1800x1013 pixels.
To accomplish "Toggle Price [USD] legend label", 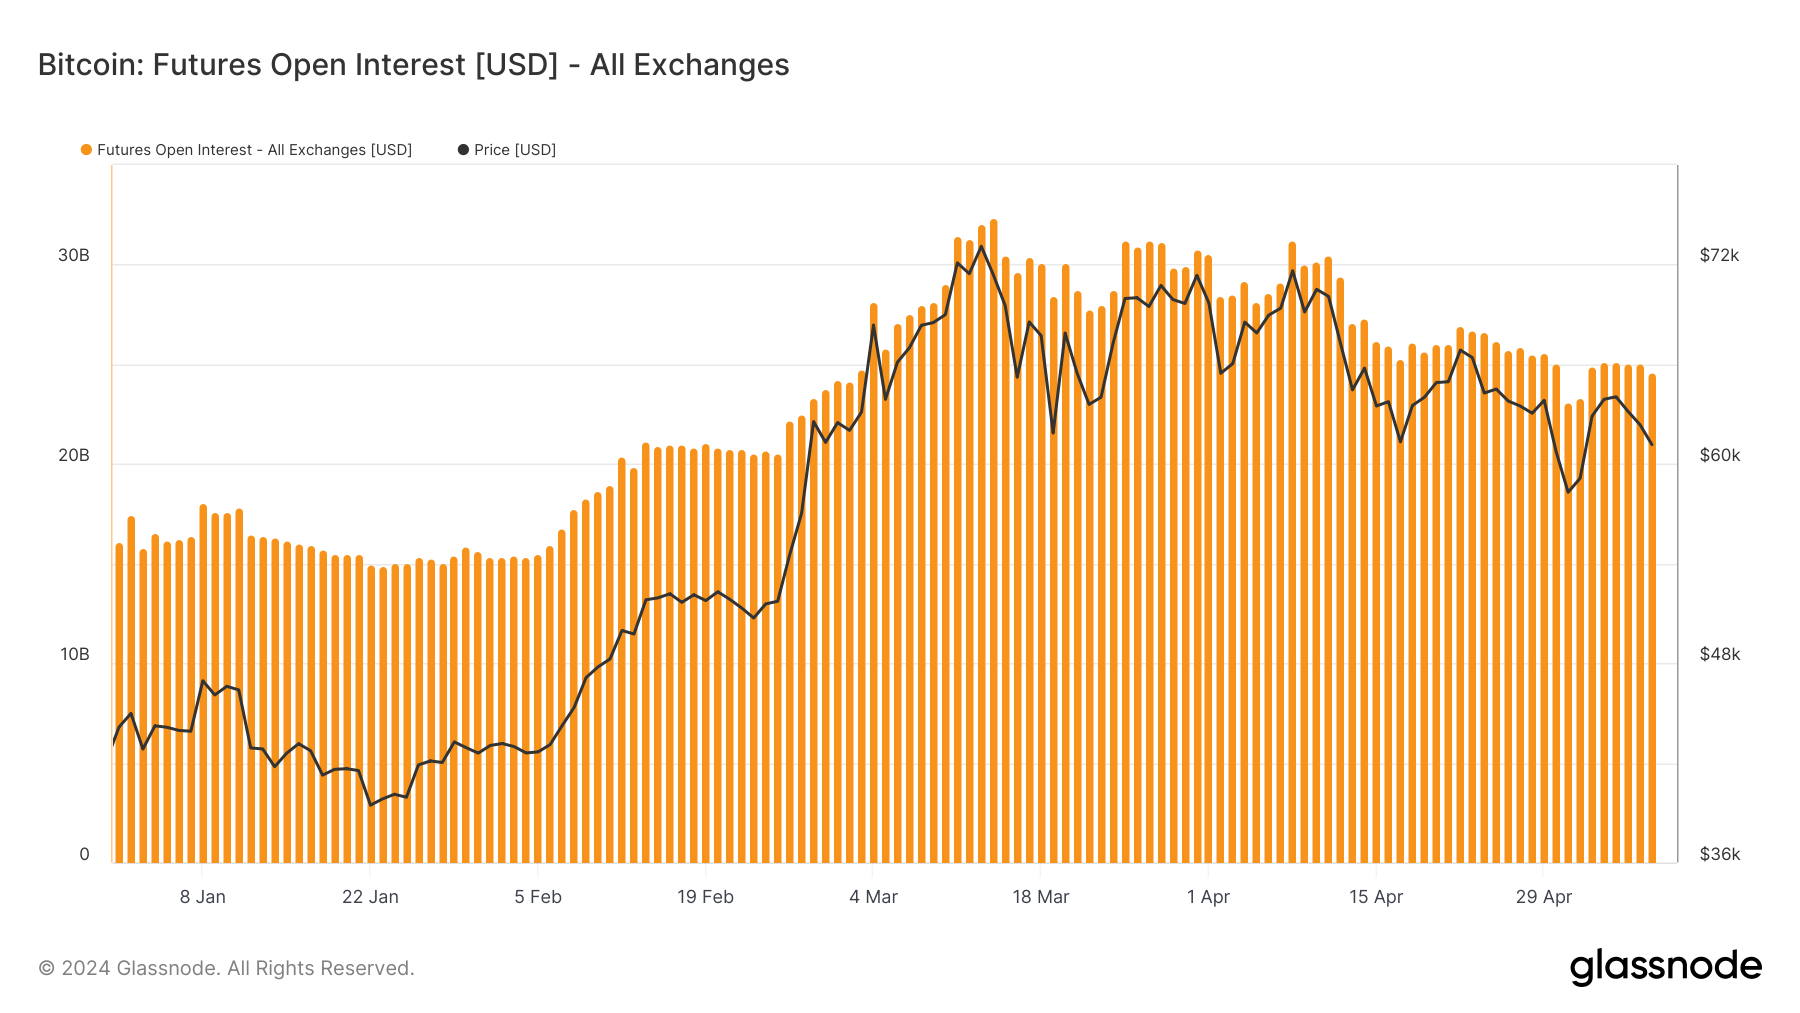I will click(515, 150).
